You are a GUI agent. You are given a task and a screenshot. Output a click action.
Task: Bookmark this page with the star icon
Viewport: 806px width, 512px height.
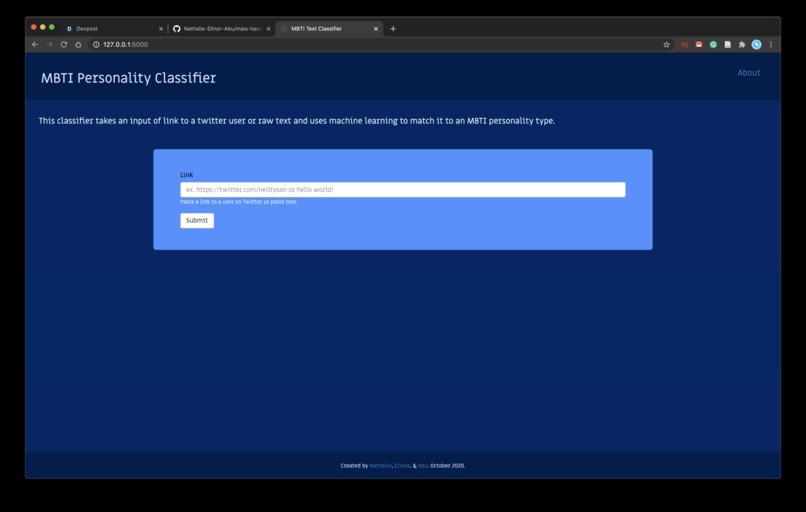(666, 45)
